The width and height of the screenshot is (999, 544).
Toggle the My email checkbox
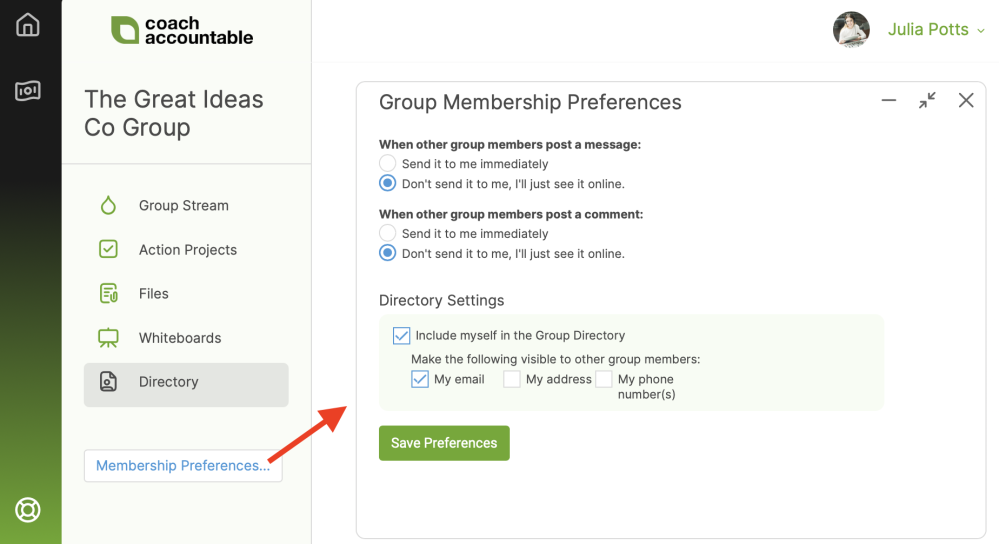point(420,379)
